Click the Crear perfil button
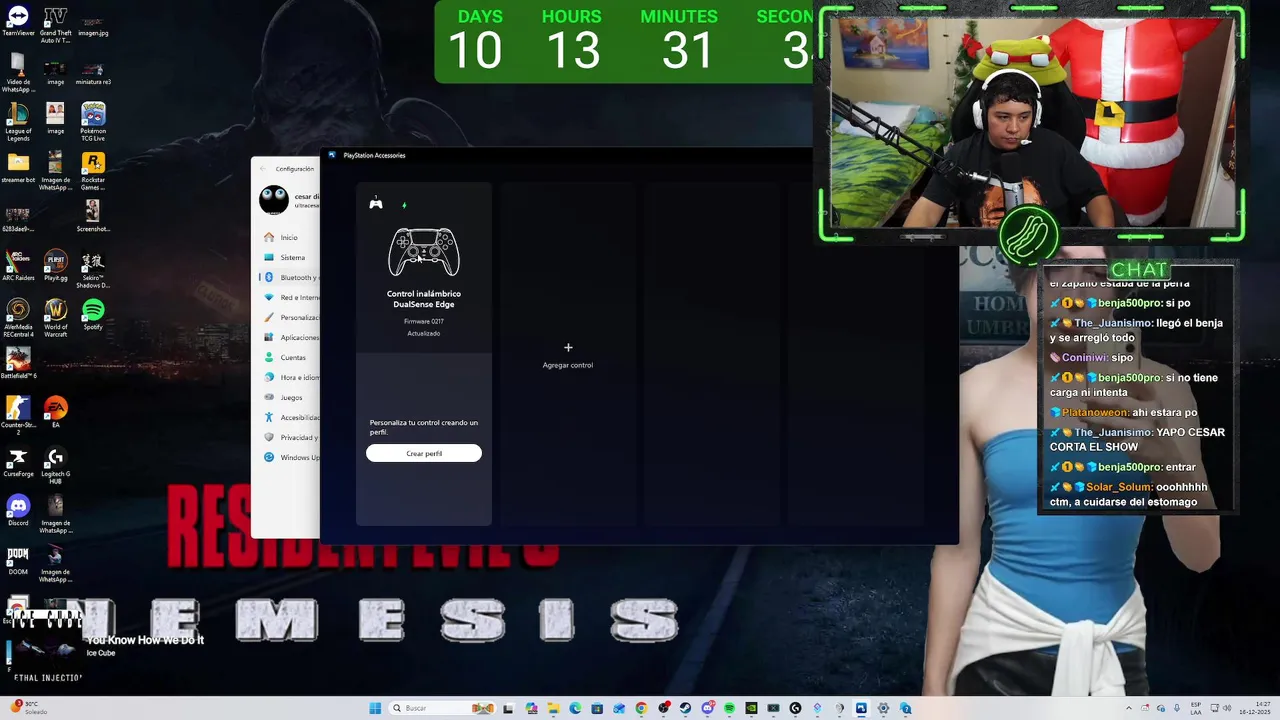The width and height of the screenshot is (1280, 720). click(x=424, y=453)
